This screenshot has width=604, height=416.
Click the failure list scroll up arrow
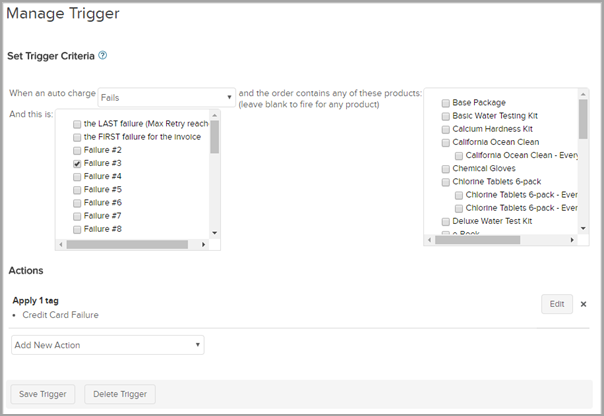point(215,115)
